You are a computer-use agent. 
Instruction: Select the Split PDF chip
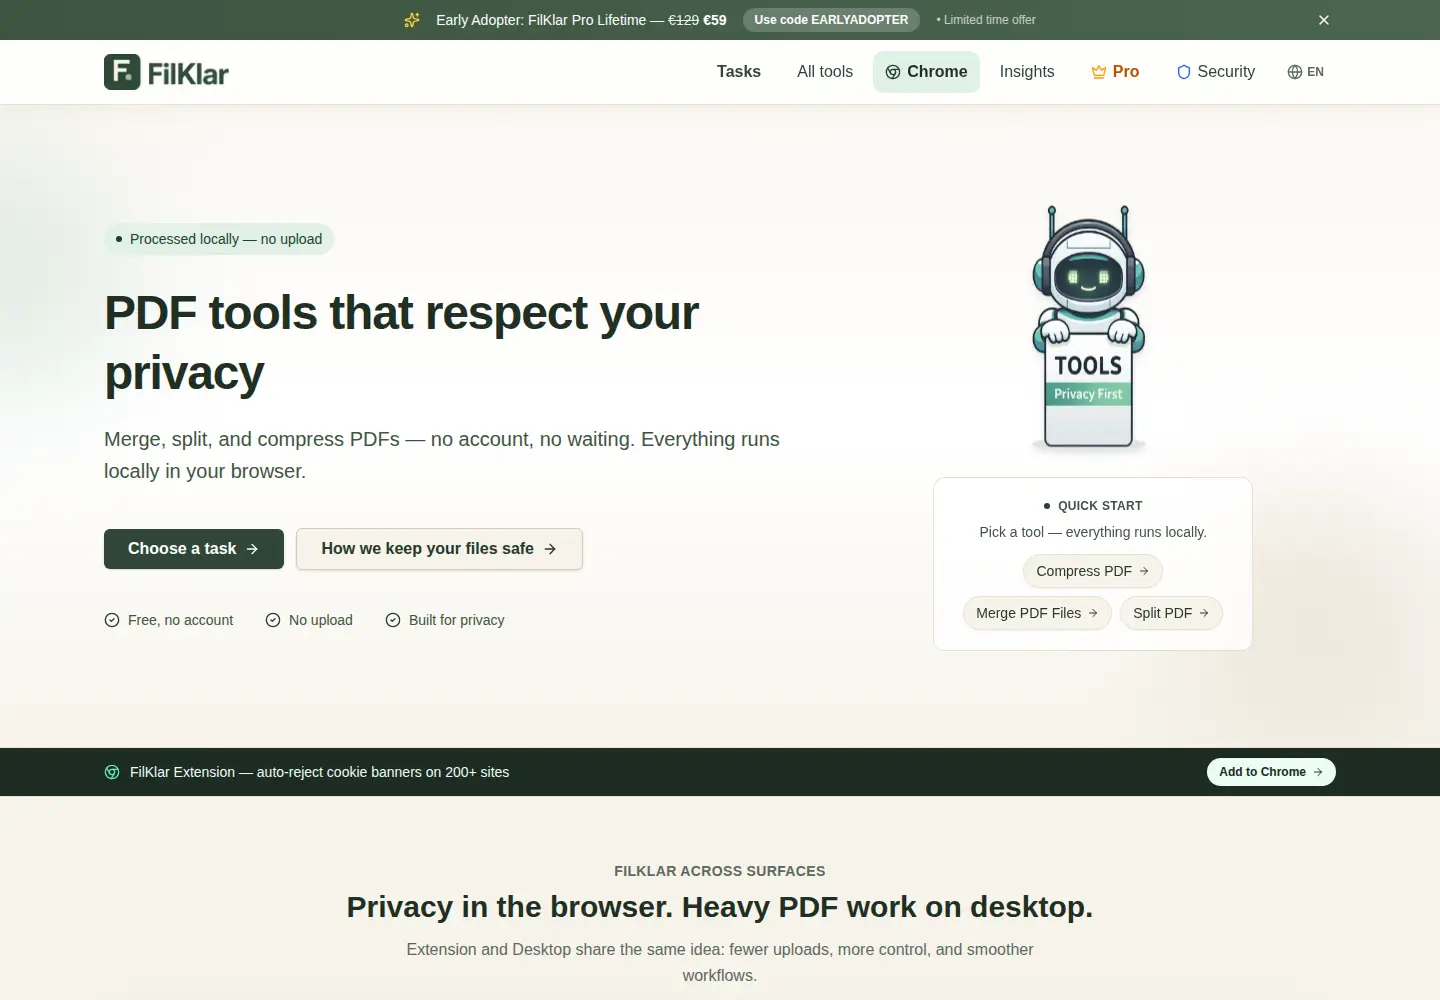coord(1171,613)
